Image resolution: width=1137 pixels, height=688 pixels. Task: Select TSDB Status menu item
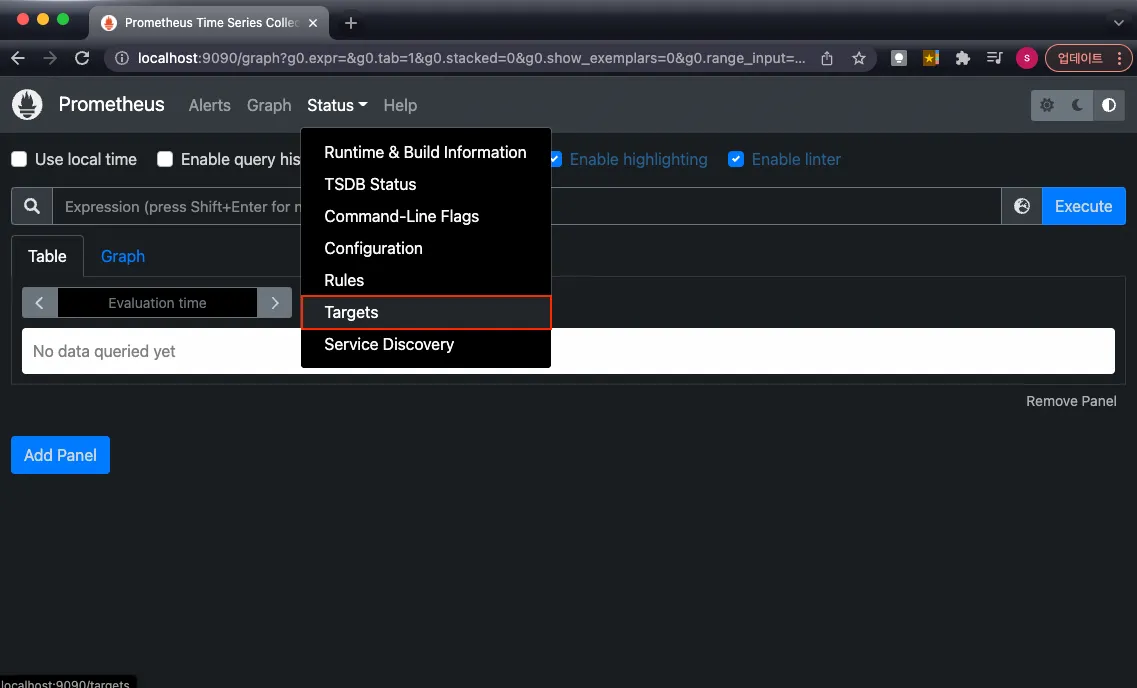pos(426,184)
